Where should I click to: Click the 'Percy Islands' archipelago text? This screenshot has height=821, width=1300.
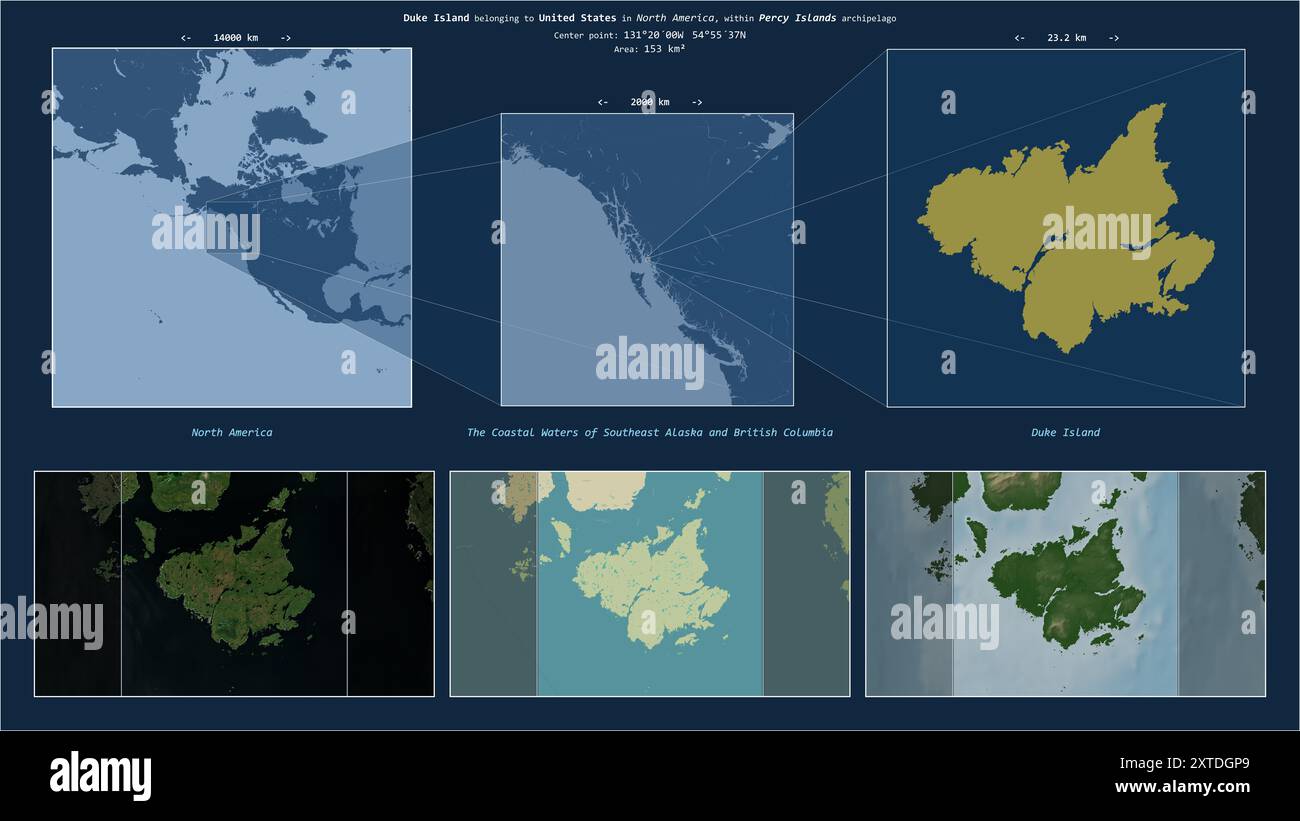[x=797, y=18]
